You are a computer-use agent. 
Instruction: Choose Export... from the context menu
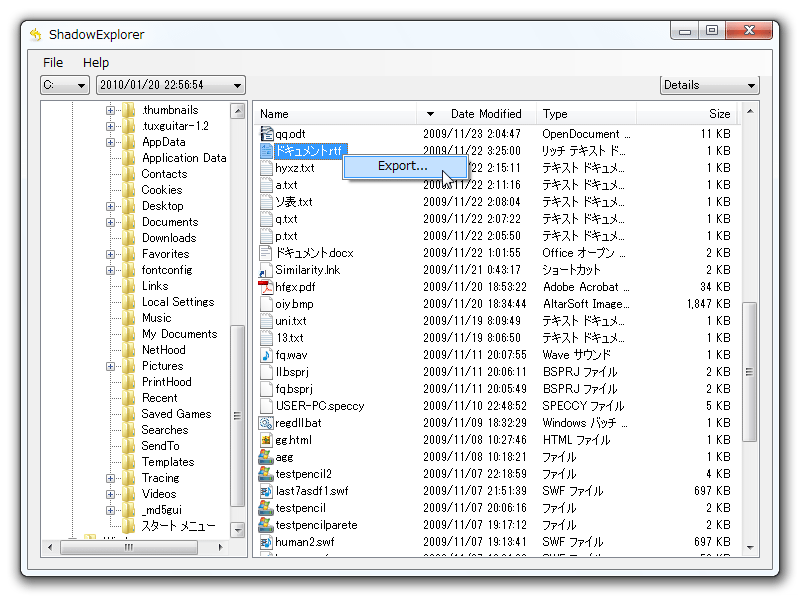point(403,166)
